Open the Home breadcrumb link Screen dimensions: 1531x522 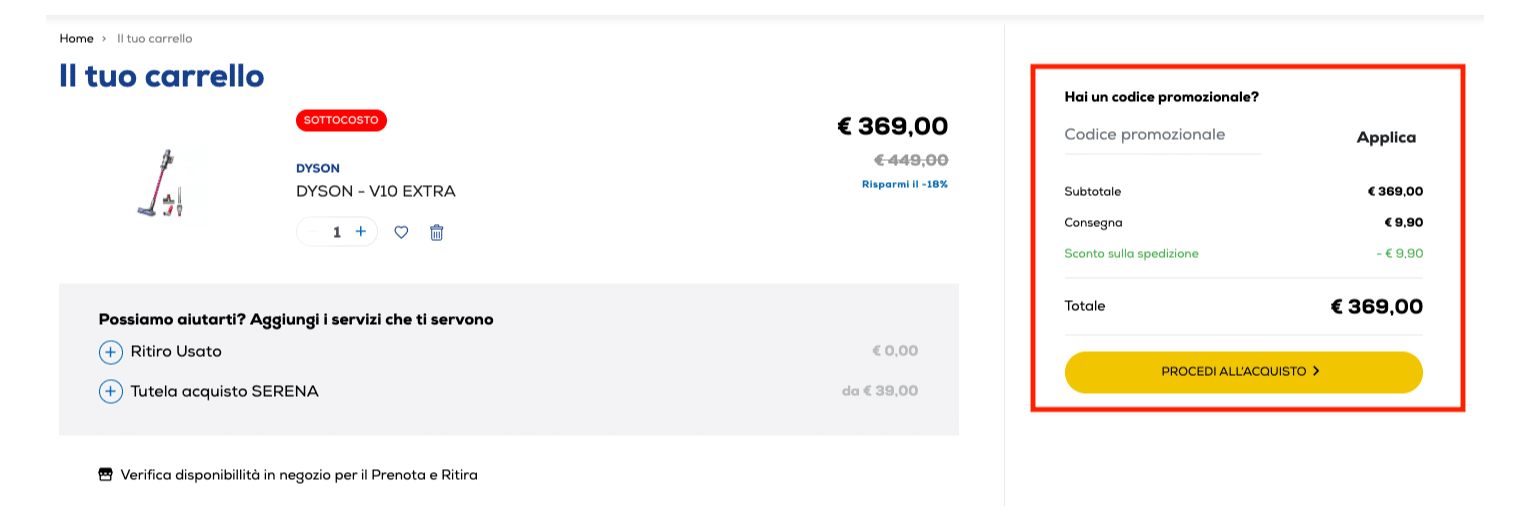pyautogui.click(x=76, y=39)
